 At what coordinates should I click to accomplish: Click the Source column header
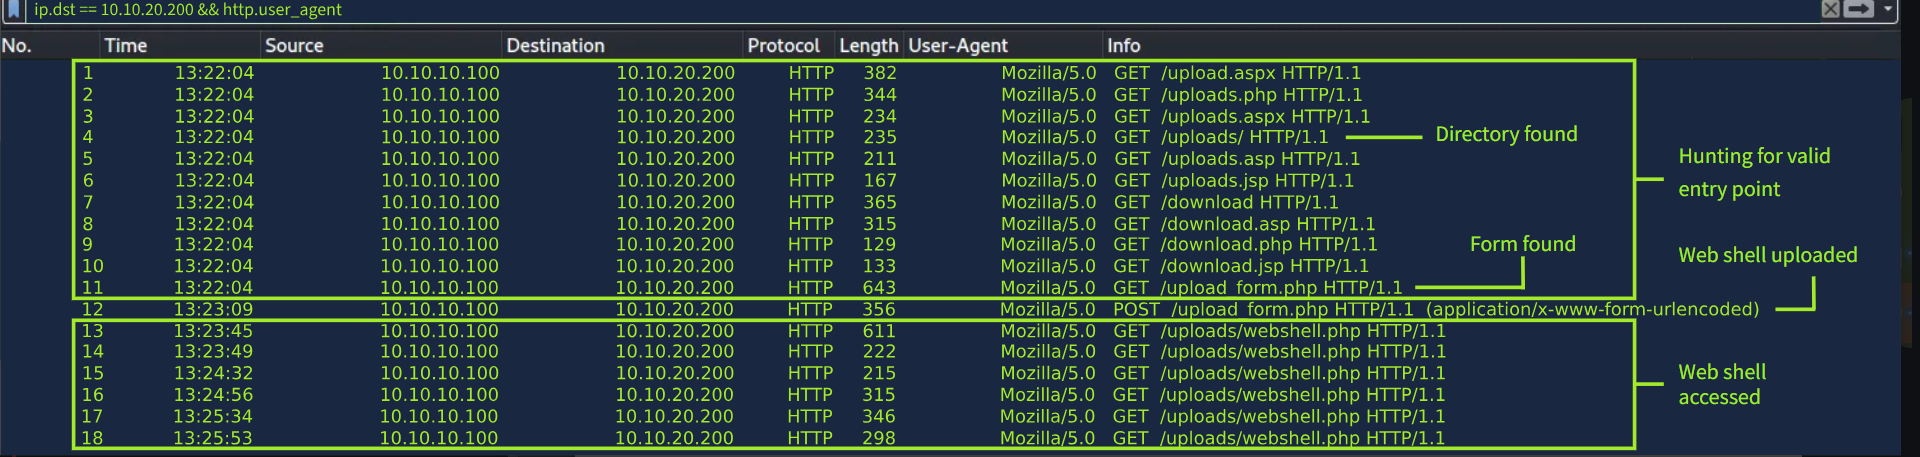[294, 46]
